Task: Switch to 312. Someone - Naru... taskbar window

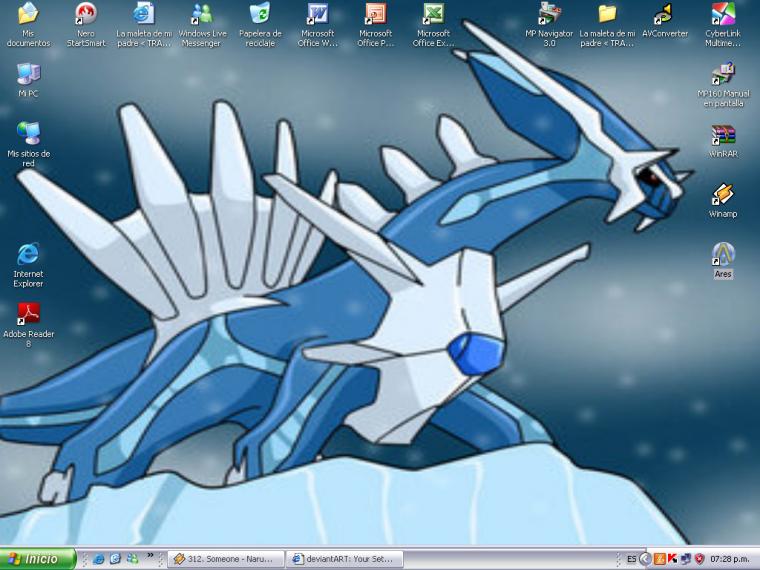Action: (225, 559)
